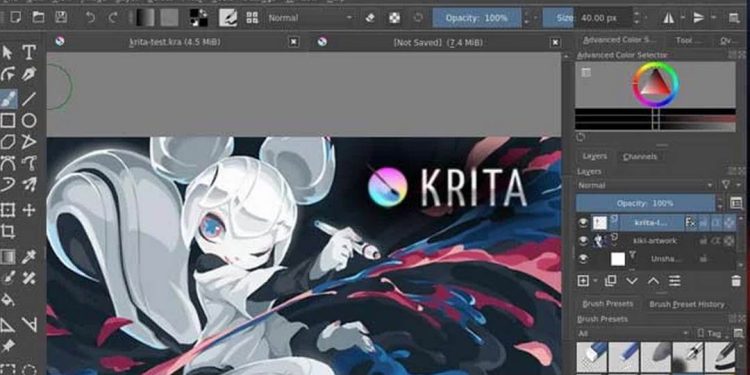Select the Polyline tool
750x375 pixels.
point(29,142)
